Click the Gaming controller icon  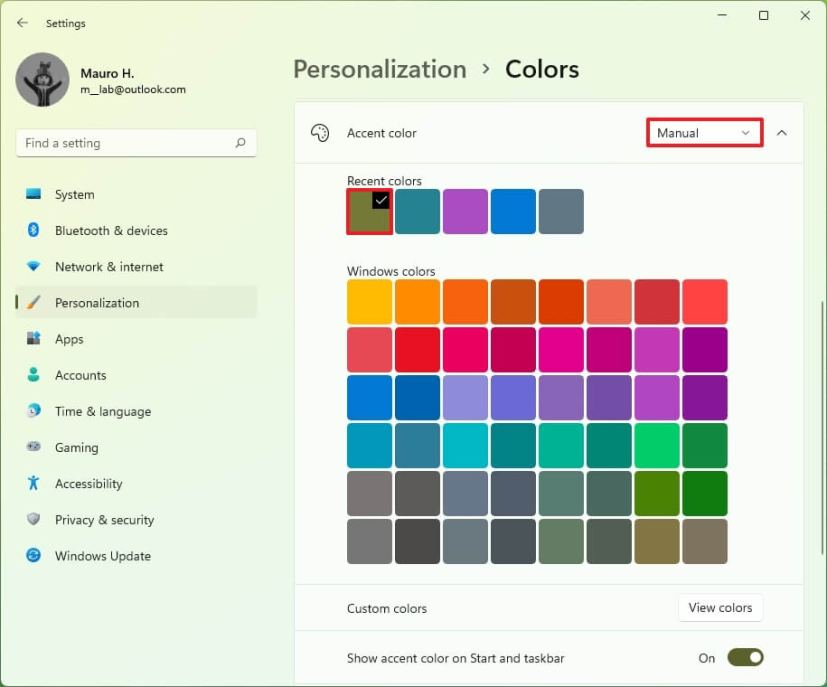[x=33, y=447]
